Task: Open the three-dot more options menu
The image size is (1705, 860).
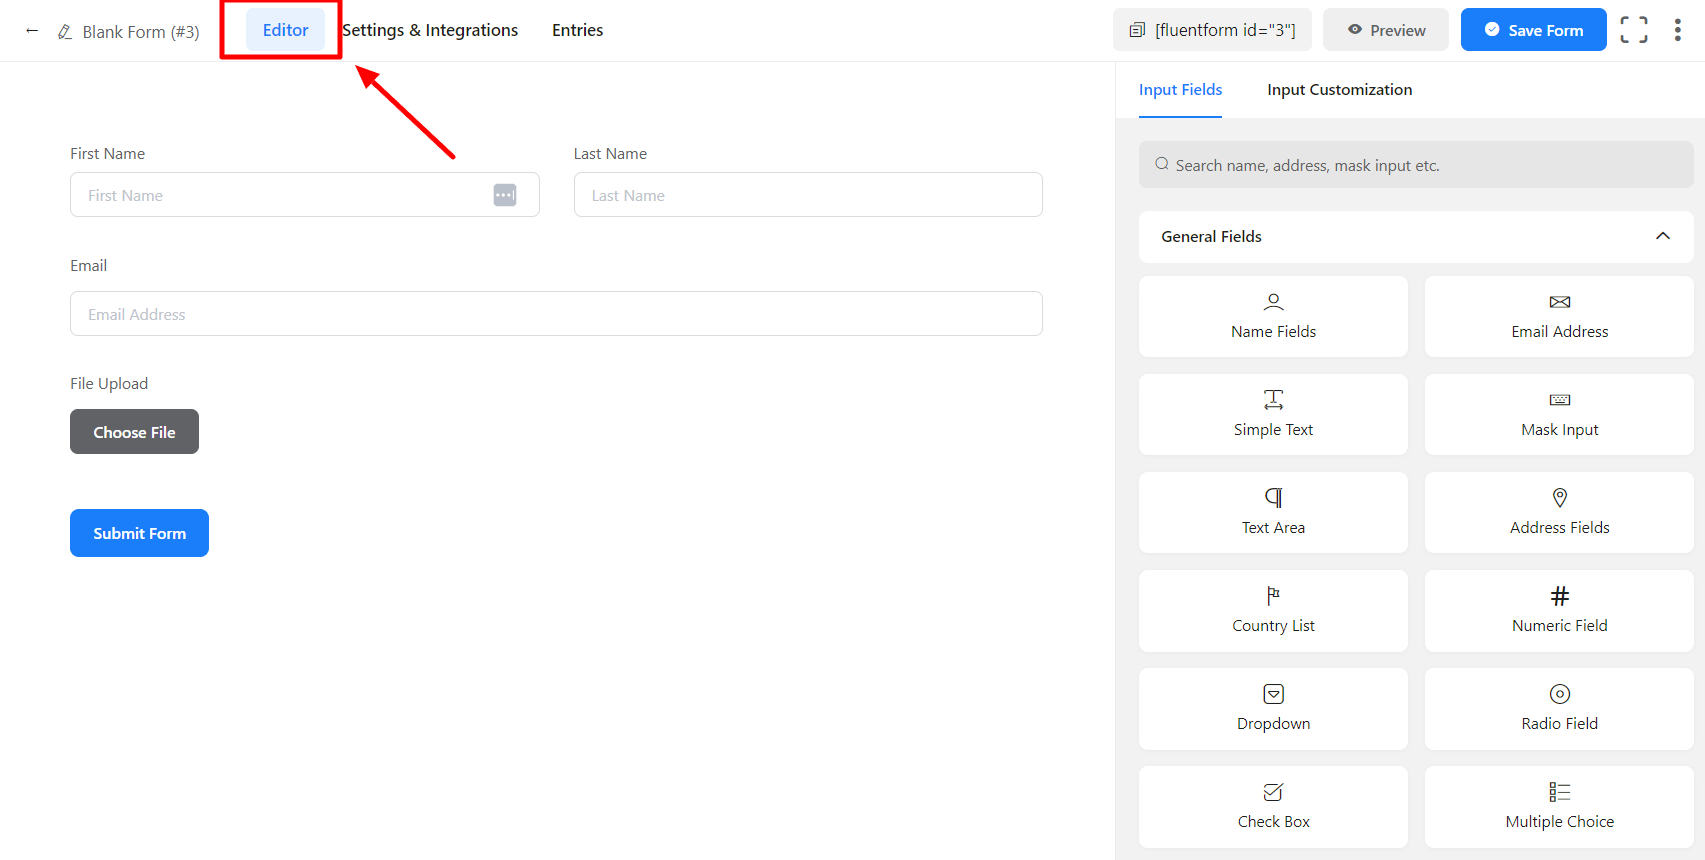Action: [1677, 30]
